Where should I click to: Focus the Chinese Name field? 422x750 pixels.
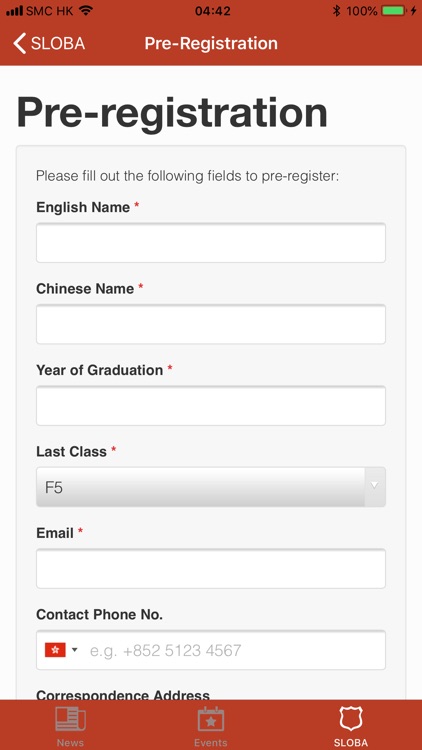pos(211,324)
